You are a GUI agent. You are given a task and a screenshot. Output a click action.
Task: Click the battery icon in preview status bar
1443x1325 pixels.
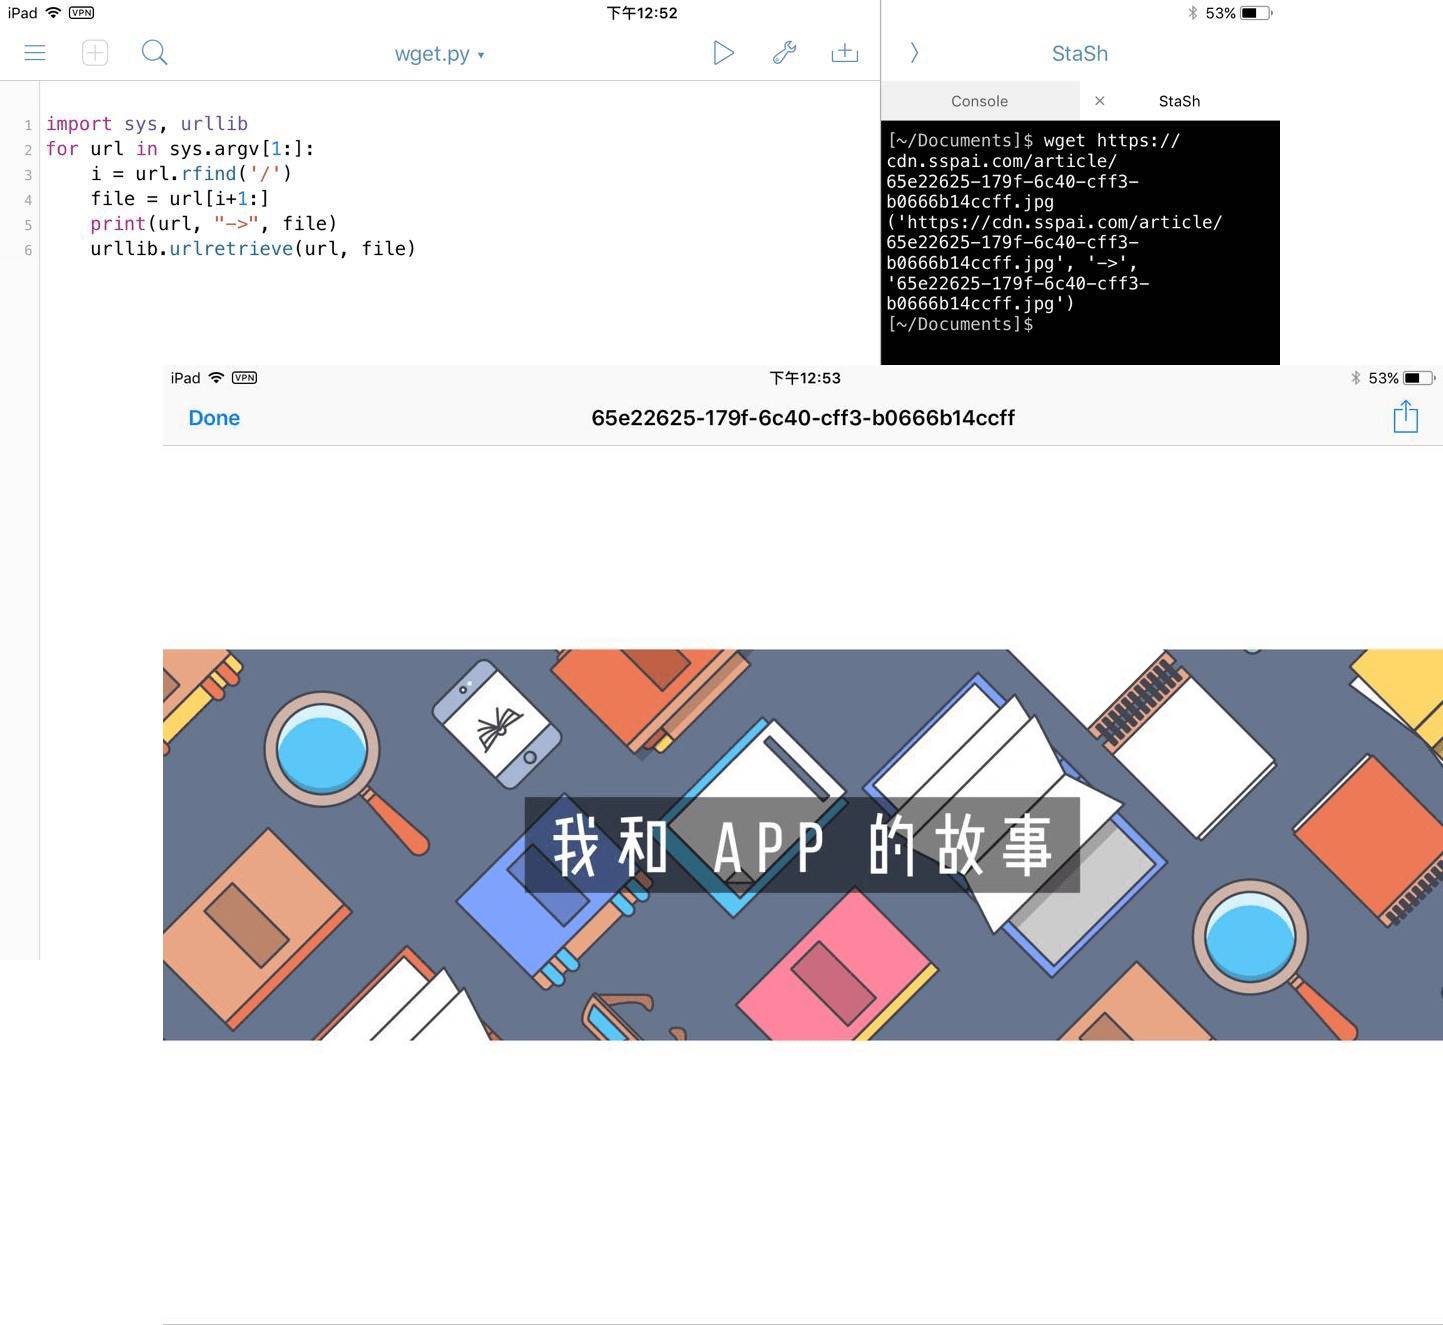(x=1419, y=378)
